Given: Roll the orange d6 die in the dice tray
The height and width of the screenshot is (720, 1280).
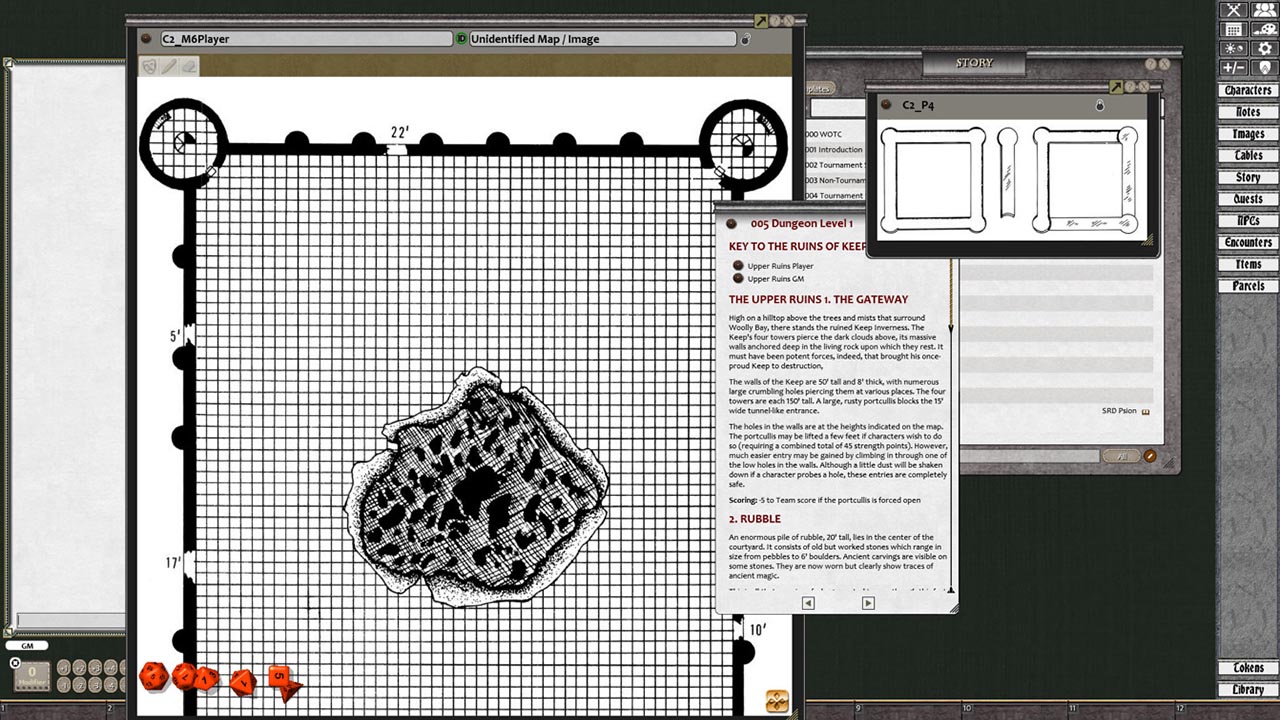Looking at the screenshot, I should tap(278, 674).
